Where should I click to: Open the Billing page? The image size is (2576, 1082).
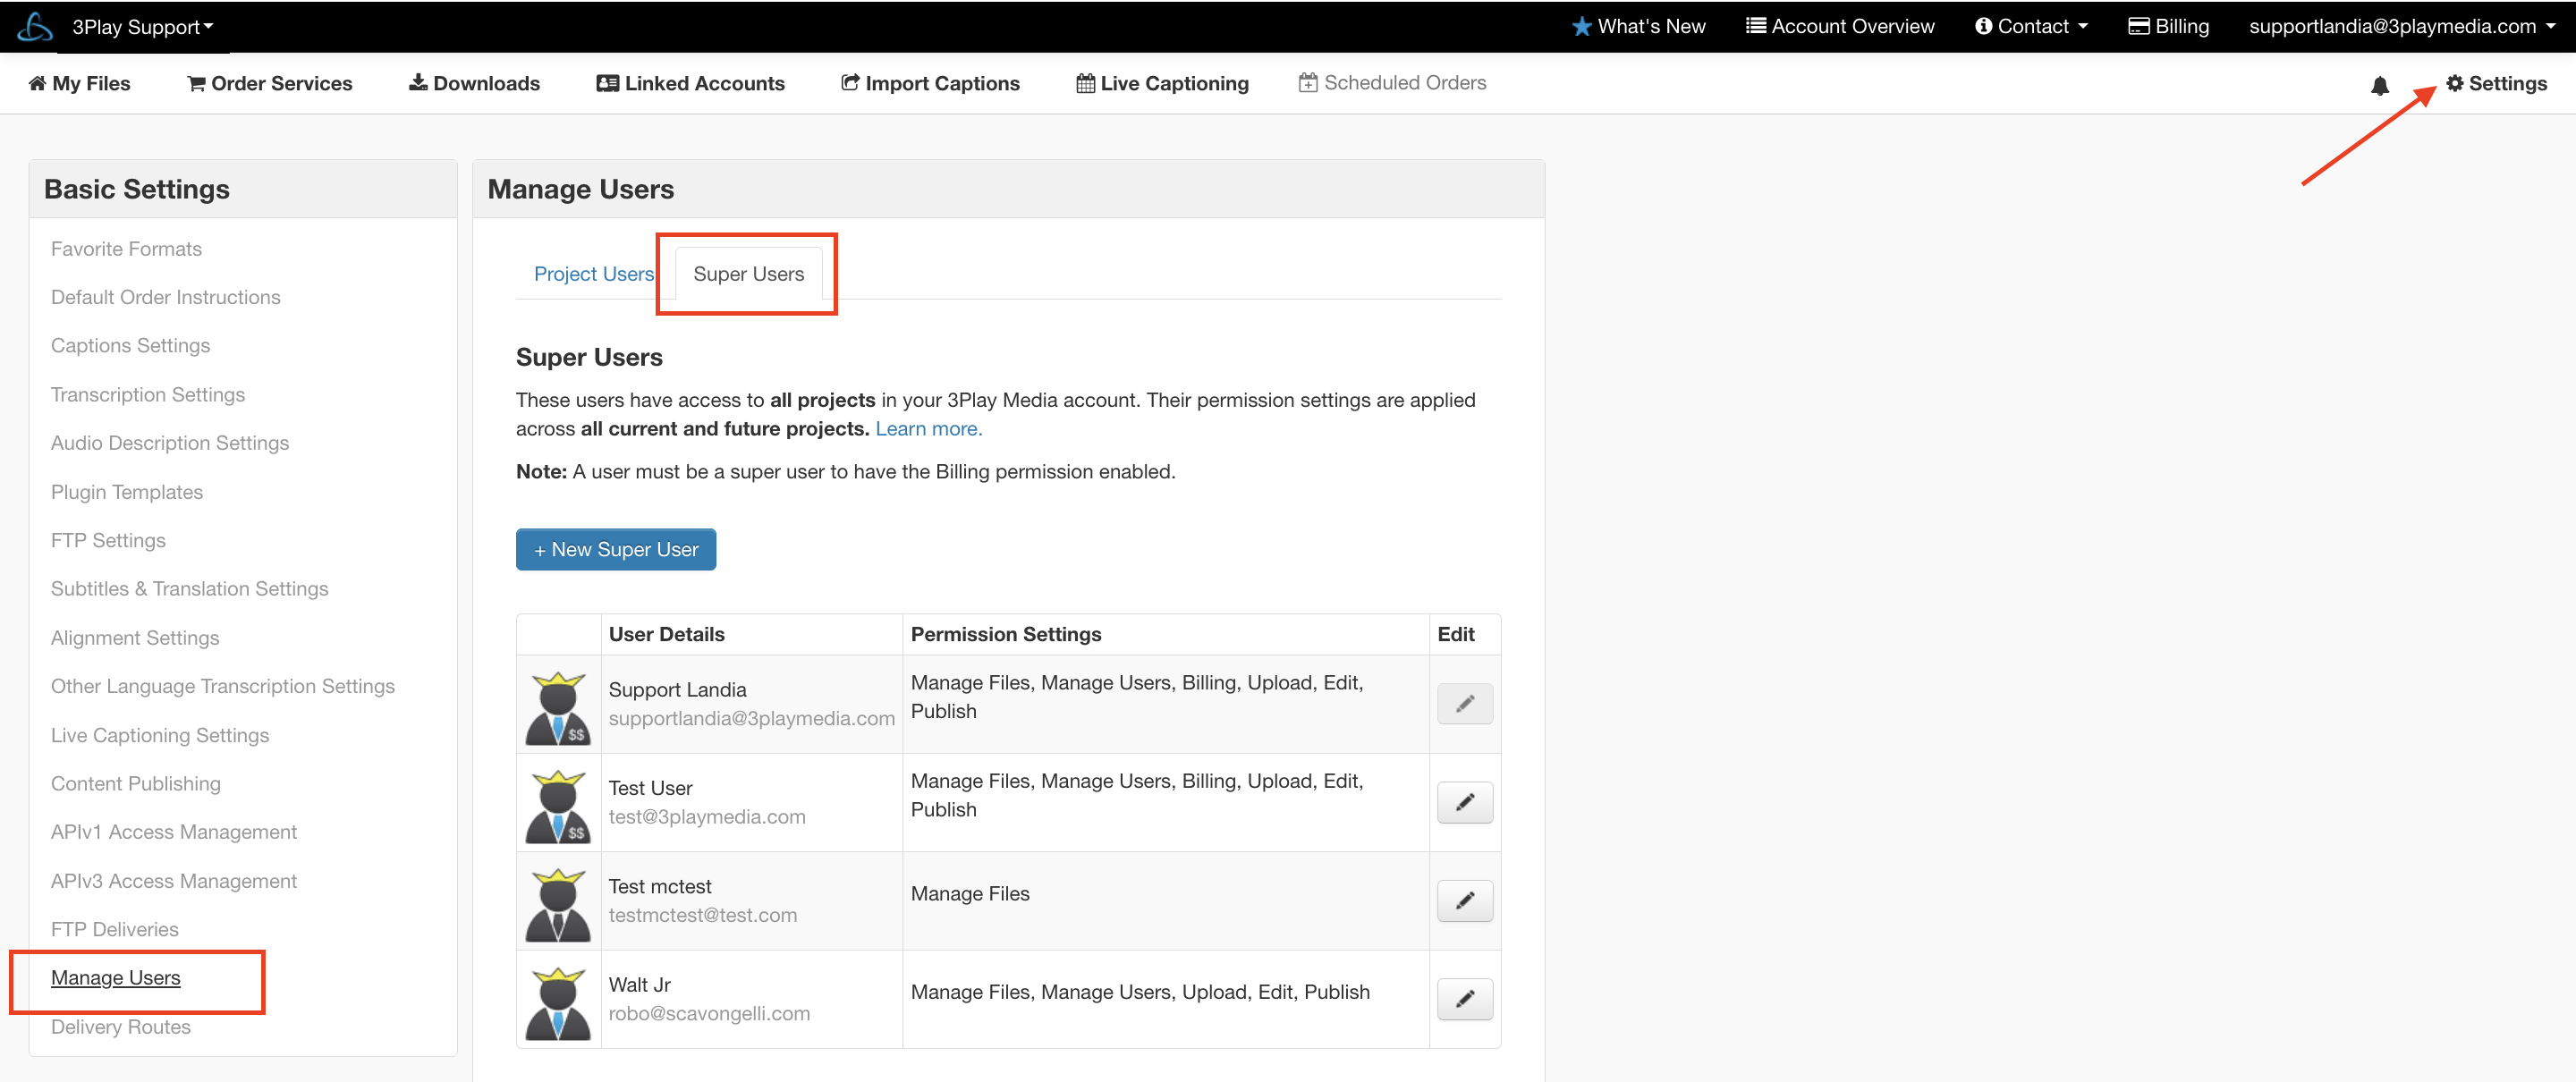point(2168,27)
